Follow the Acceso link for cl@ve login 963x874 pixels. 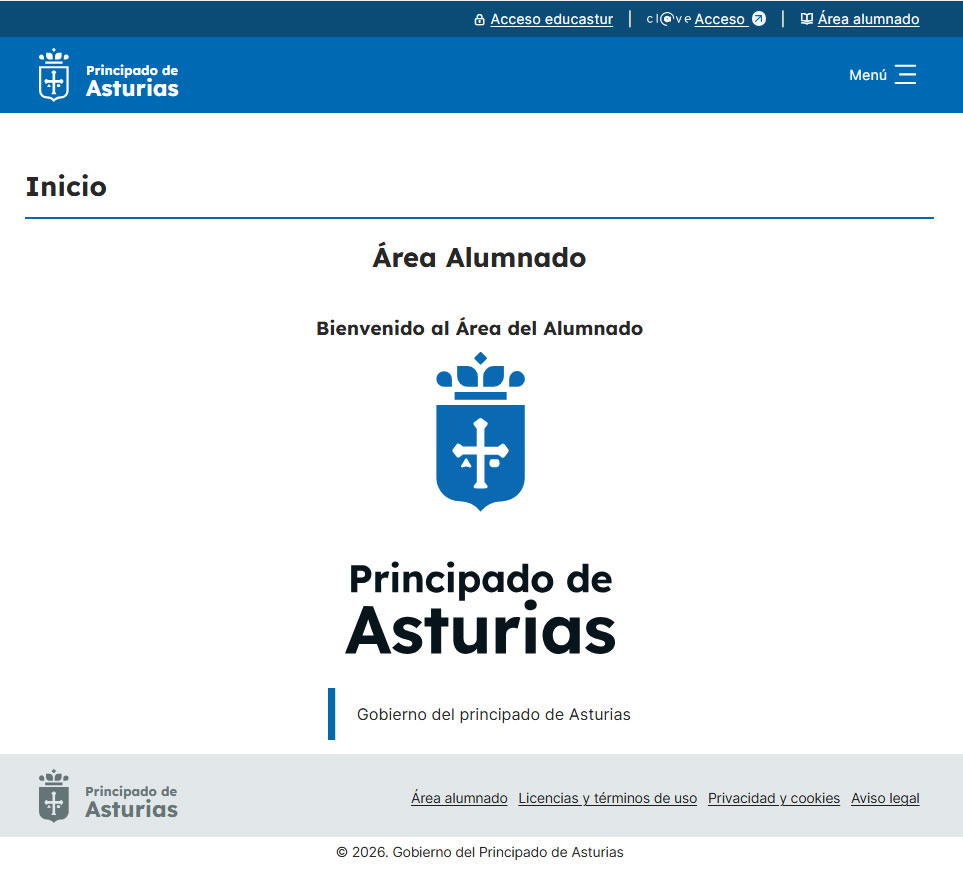click(x=720, y=19)
